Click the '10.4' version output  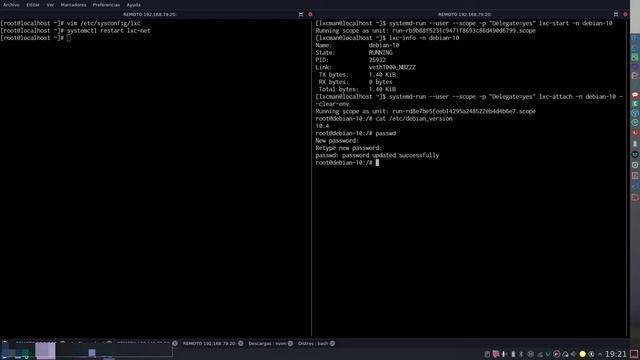(x=322, y=126)
